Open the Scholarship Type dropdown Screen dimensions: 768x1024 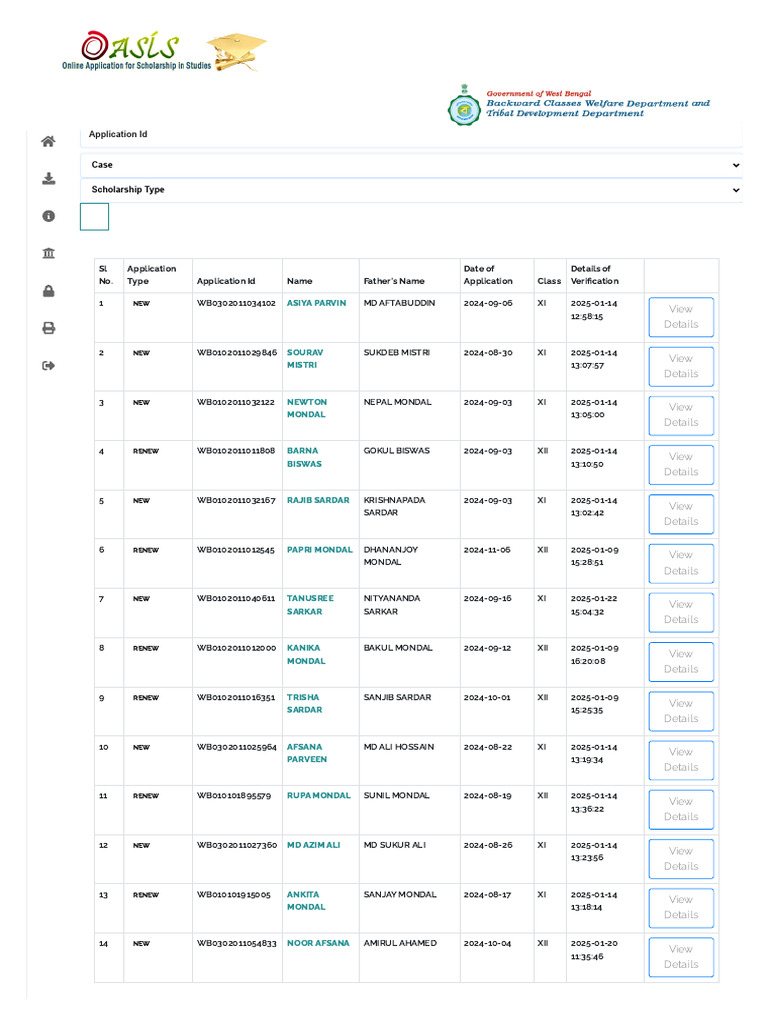click(x=411, y=190)
